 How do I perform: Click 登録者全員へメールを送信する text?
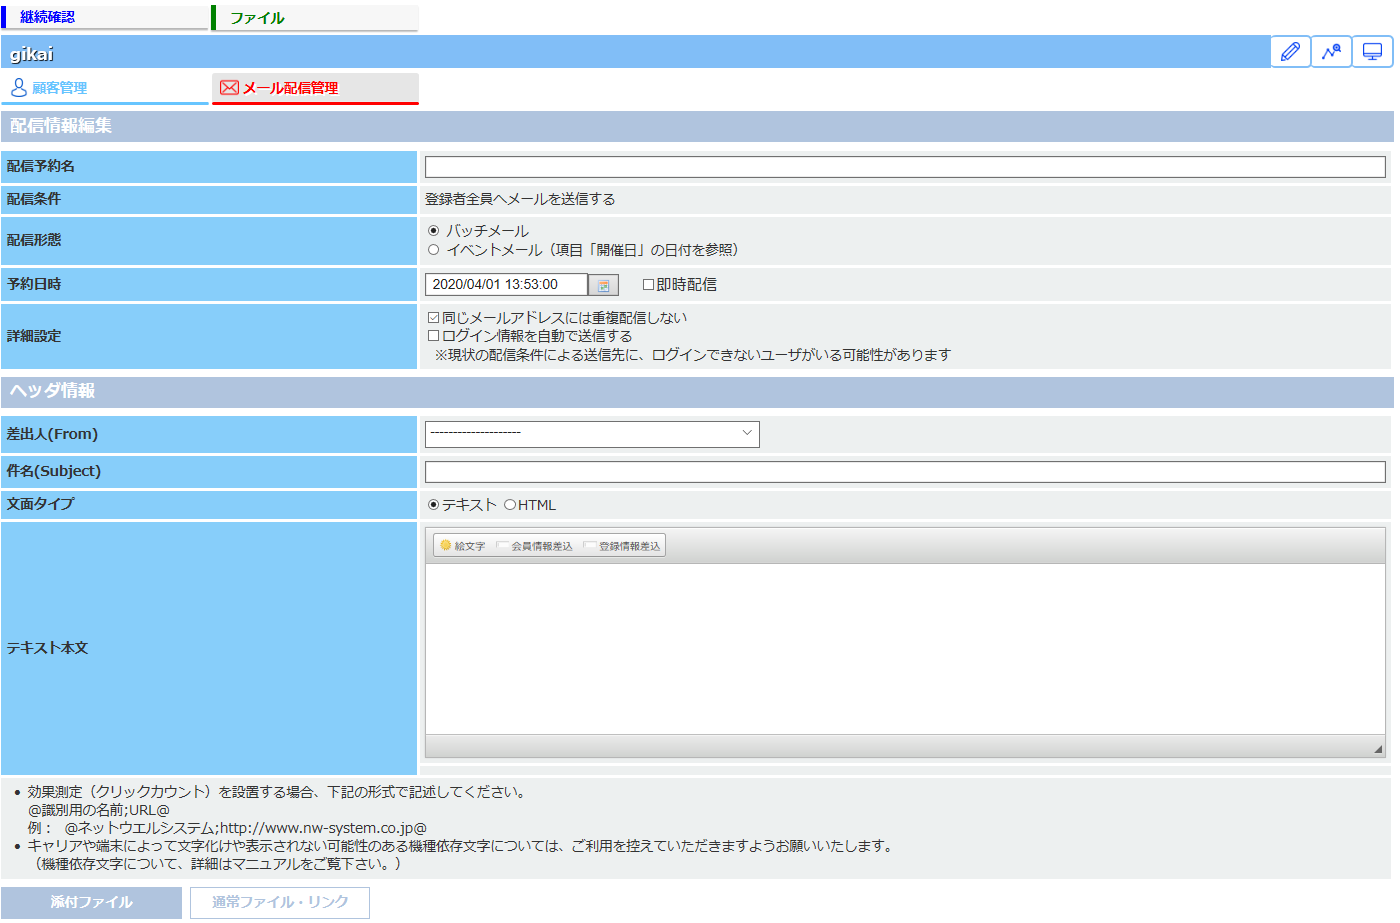coord(520,199)
